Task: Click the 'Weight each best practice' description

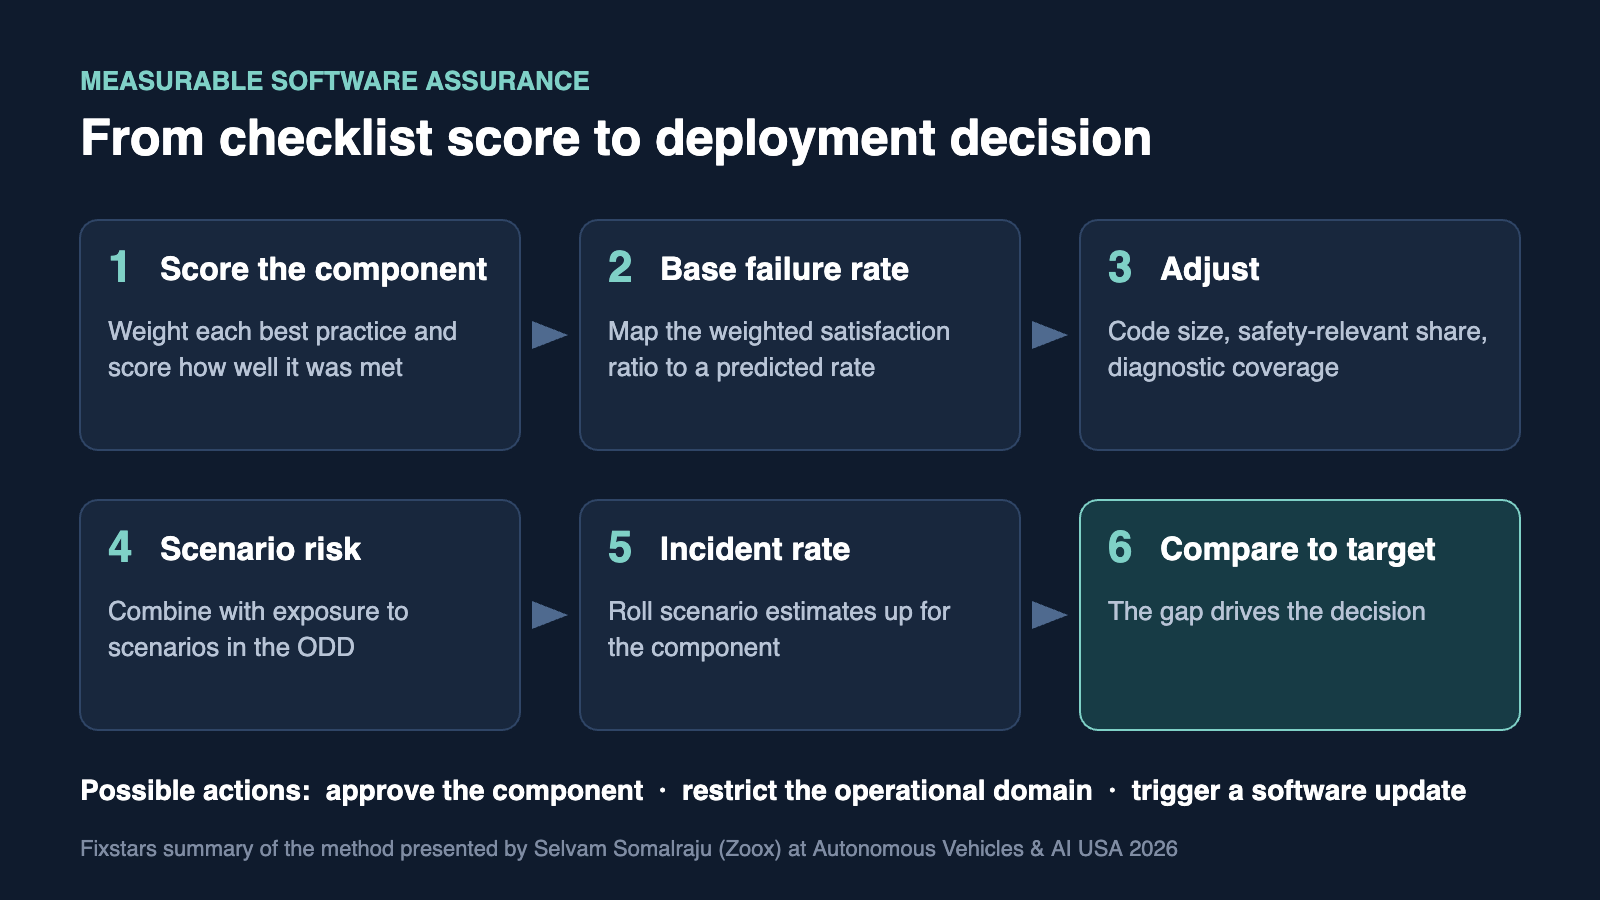Action: tap(282, 349)
